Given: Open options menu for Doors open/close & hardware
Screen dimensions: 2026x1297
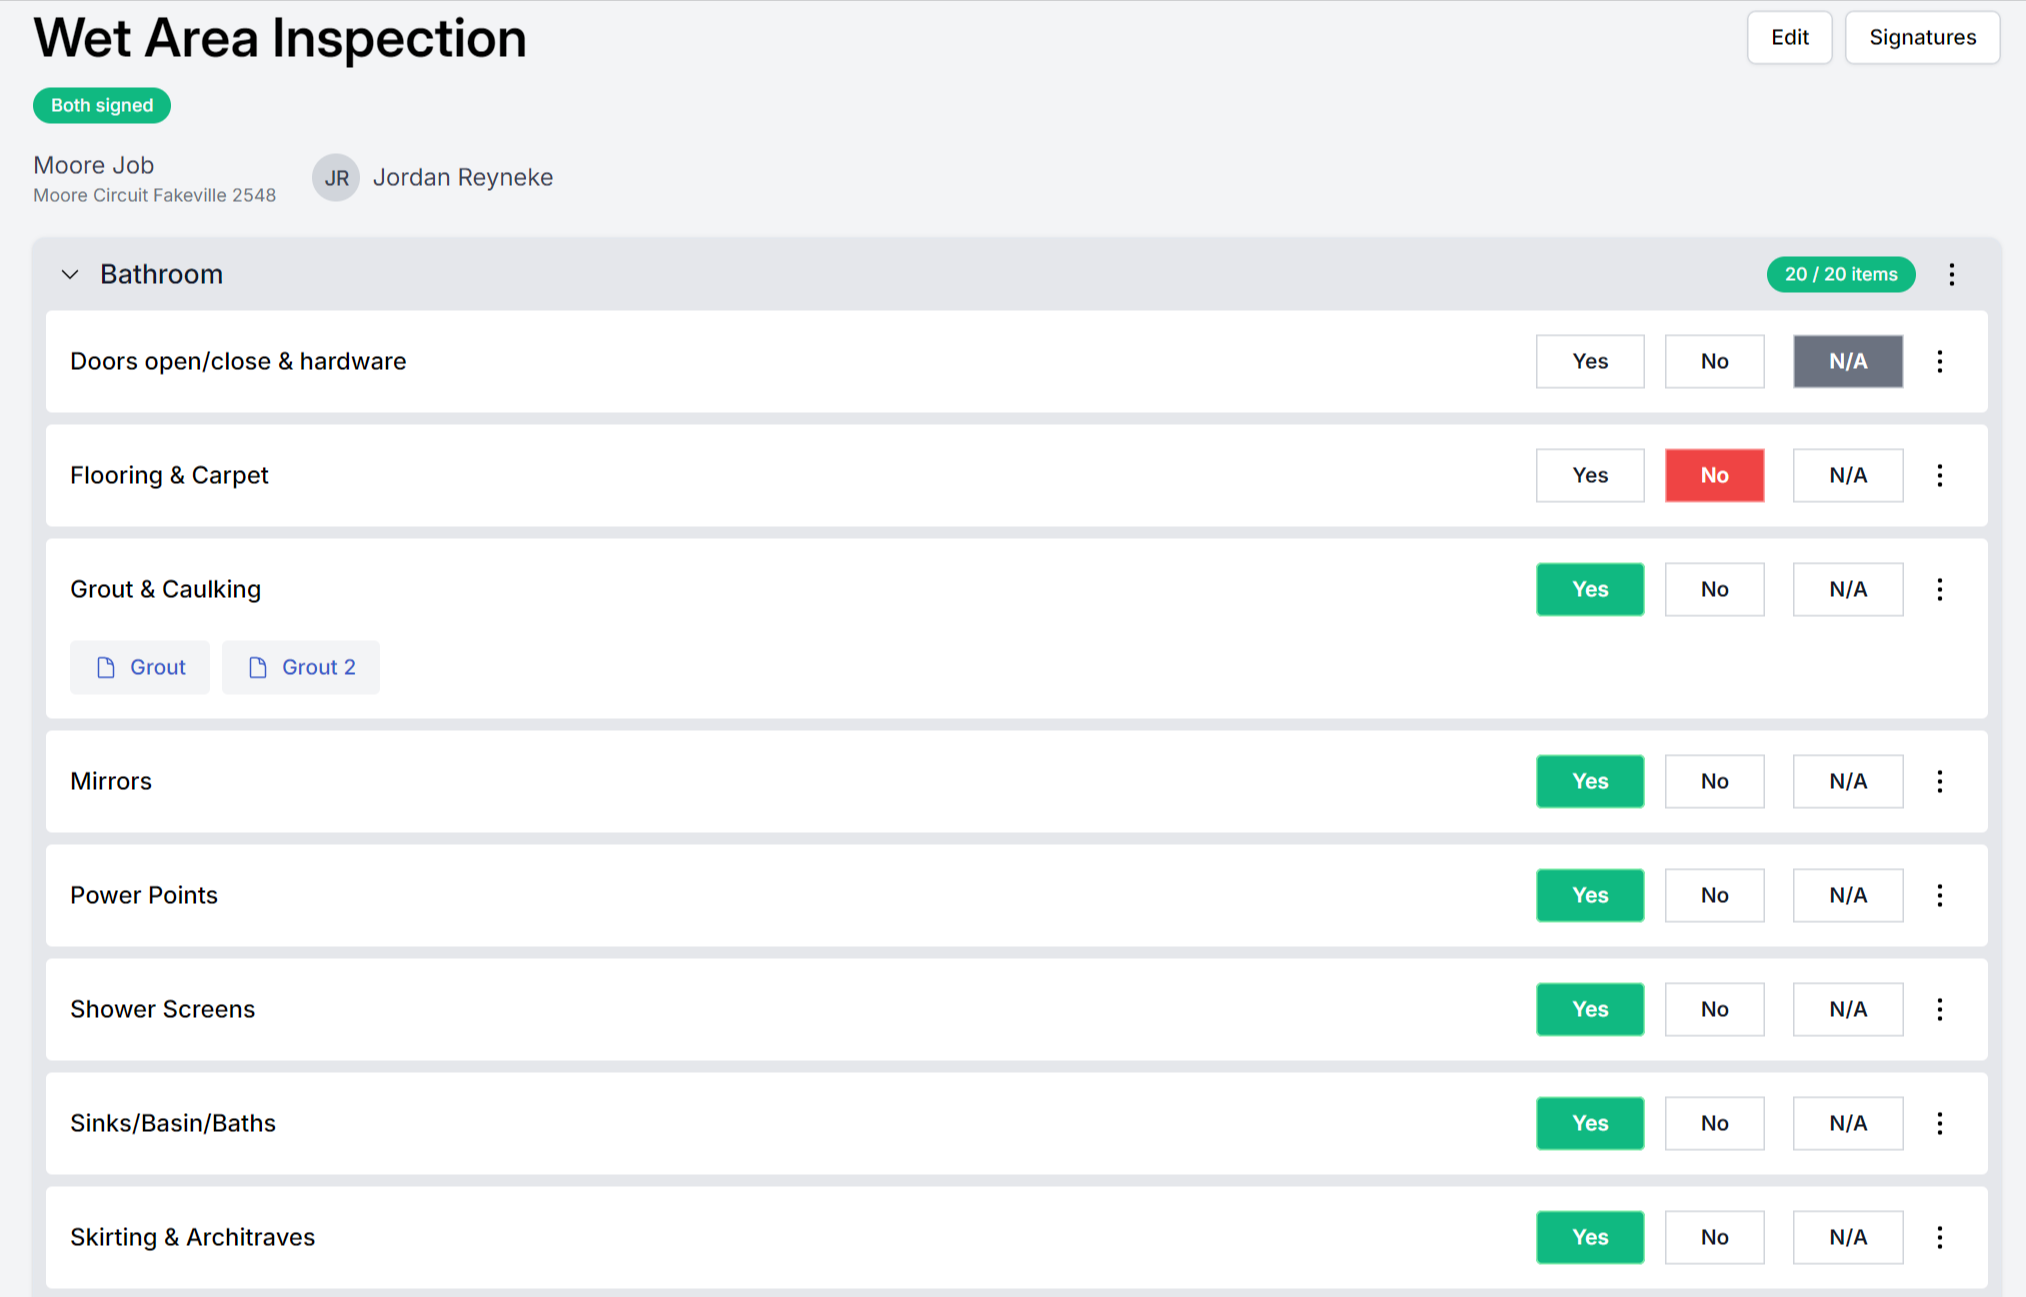Looking at the screenshot, I should [1940, 361].
